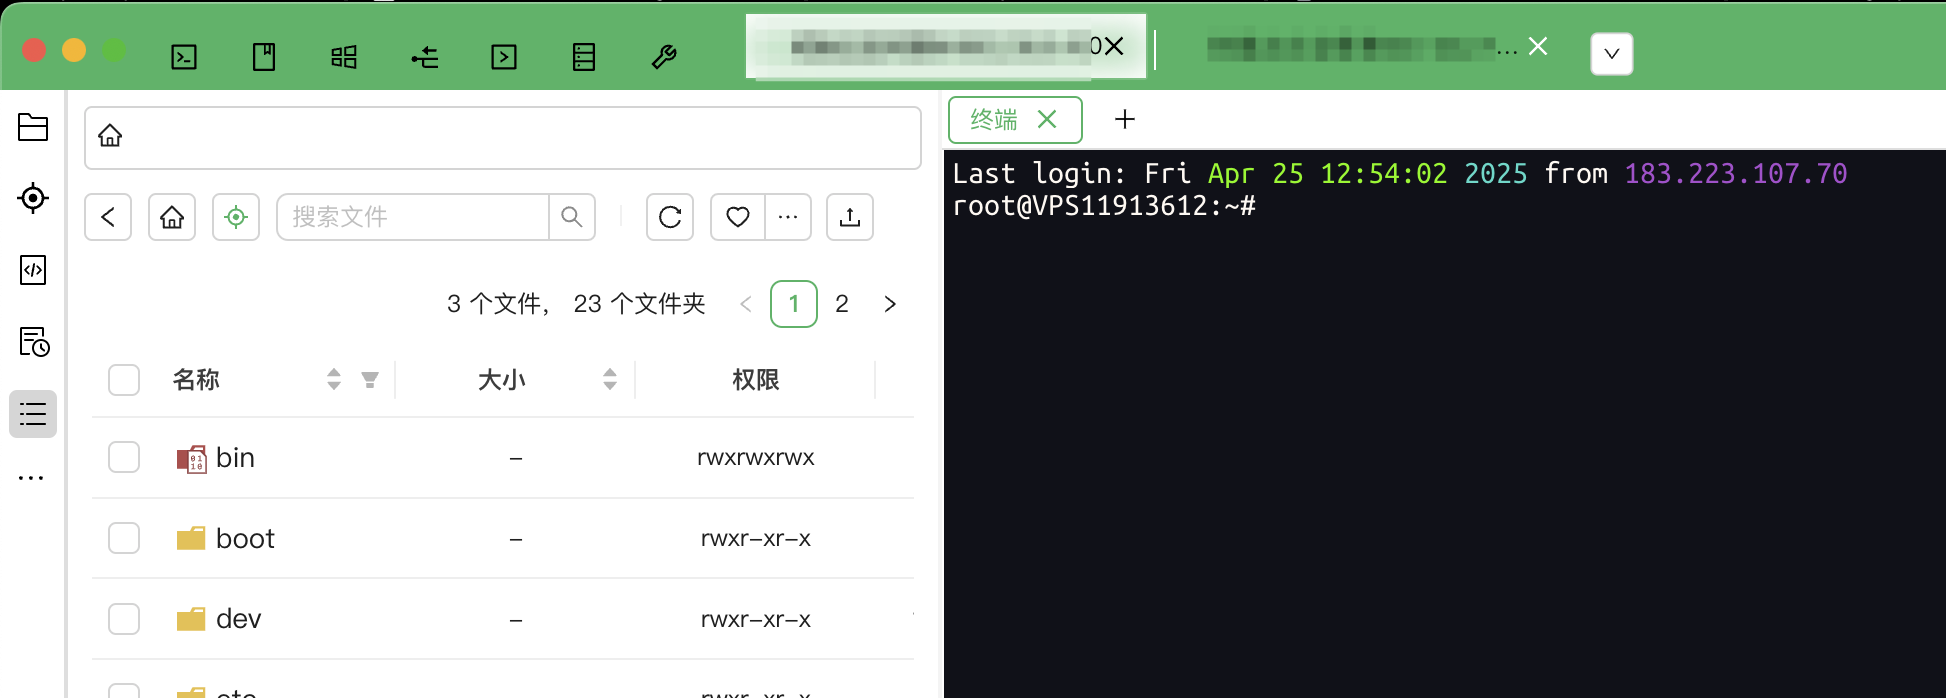Click the heart favorites button
1946x698 pixels.
point(738,217)
